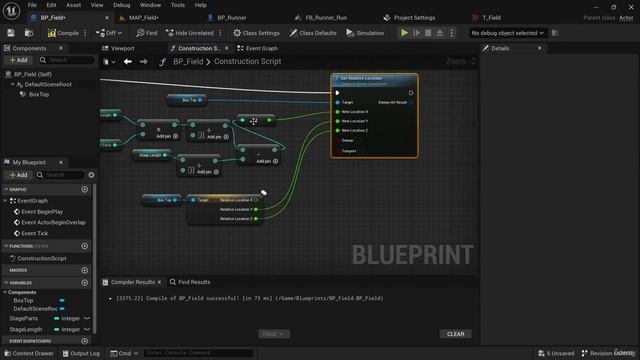Add a new function with plus icon
Screen dimensions: 640x360
click(84, 246)
